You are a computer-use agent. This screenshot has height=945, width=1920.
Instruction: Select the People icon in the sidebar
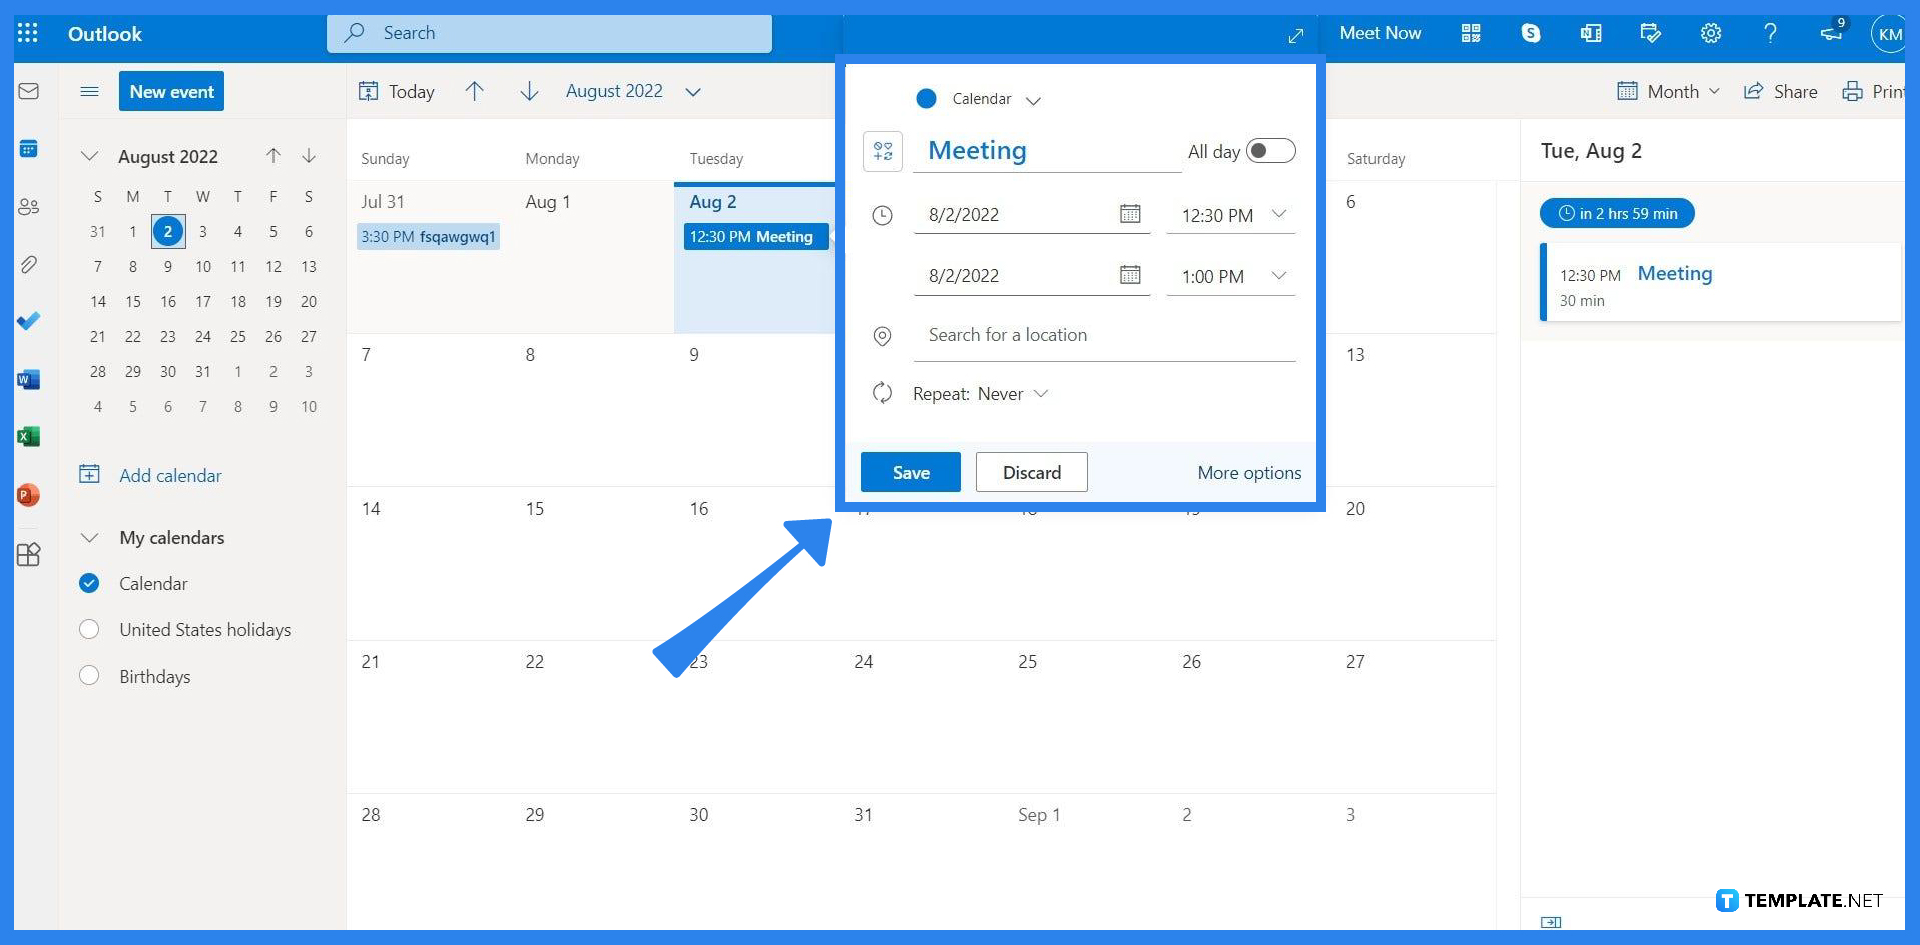tap(29, 207)
